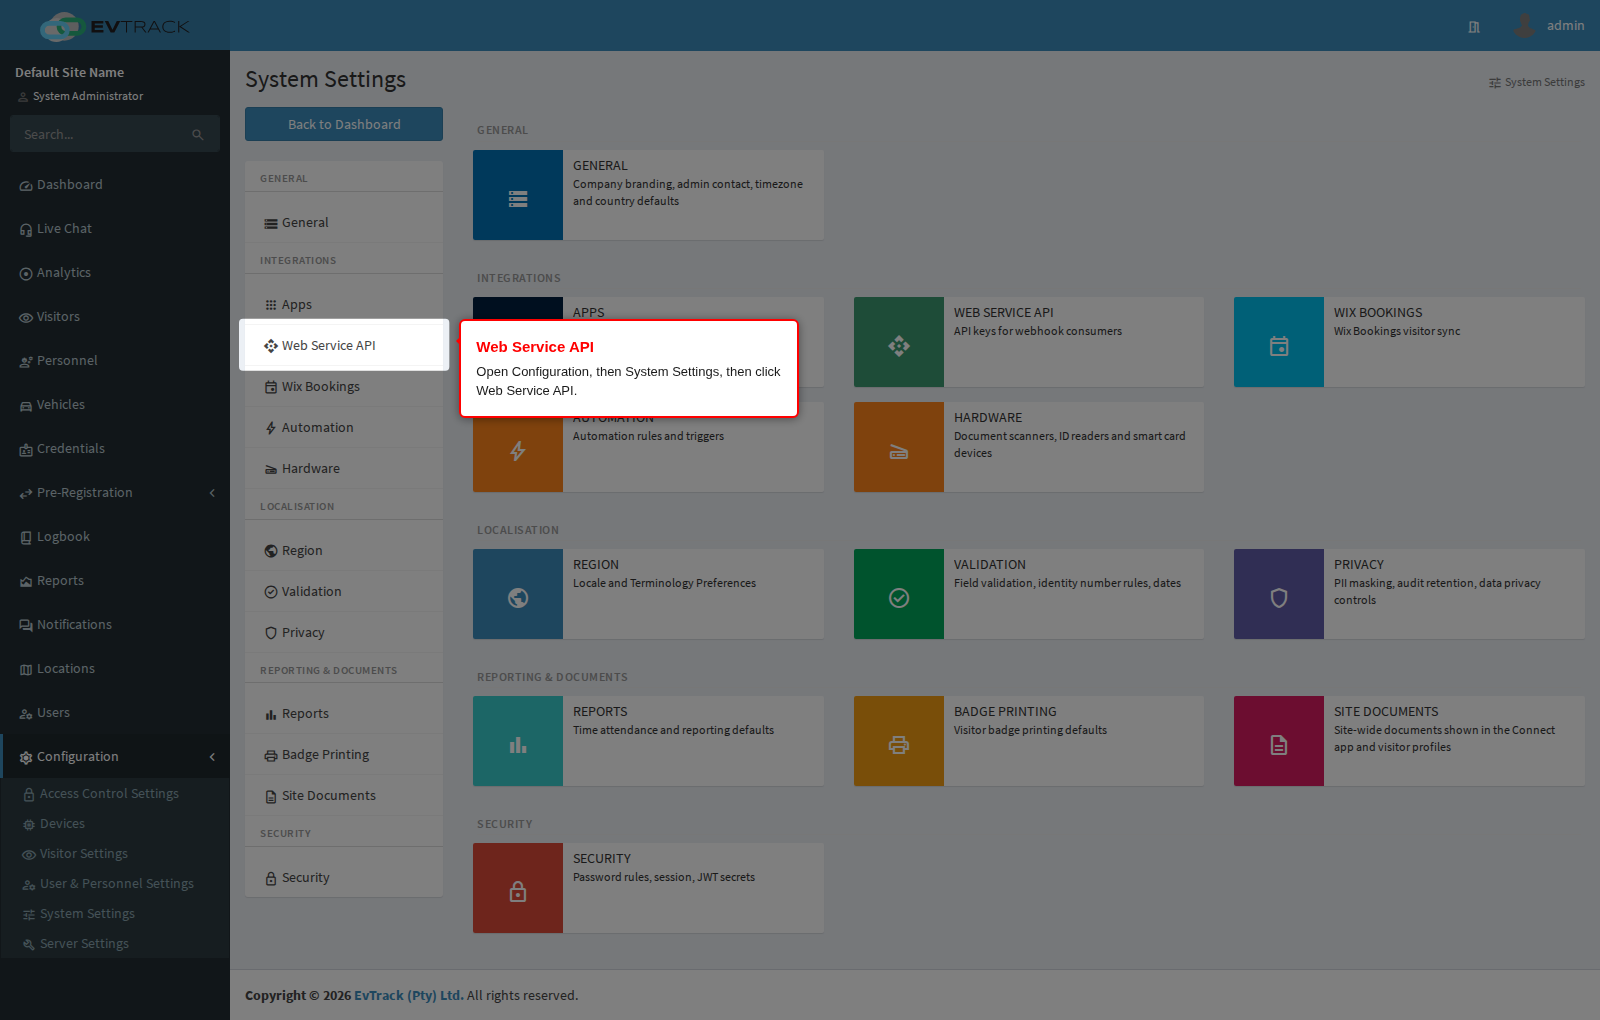Open Server Settings submenu item
1600x1020 pixels.
click(x=115, y=944)
